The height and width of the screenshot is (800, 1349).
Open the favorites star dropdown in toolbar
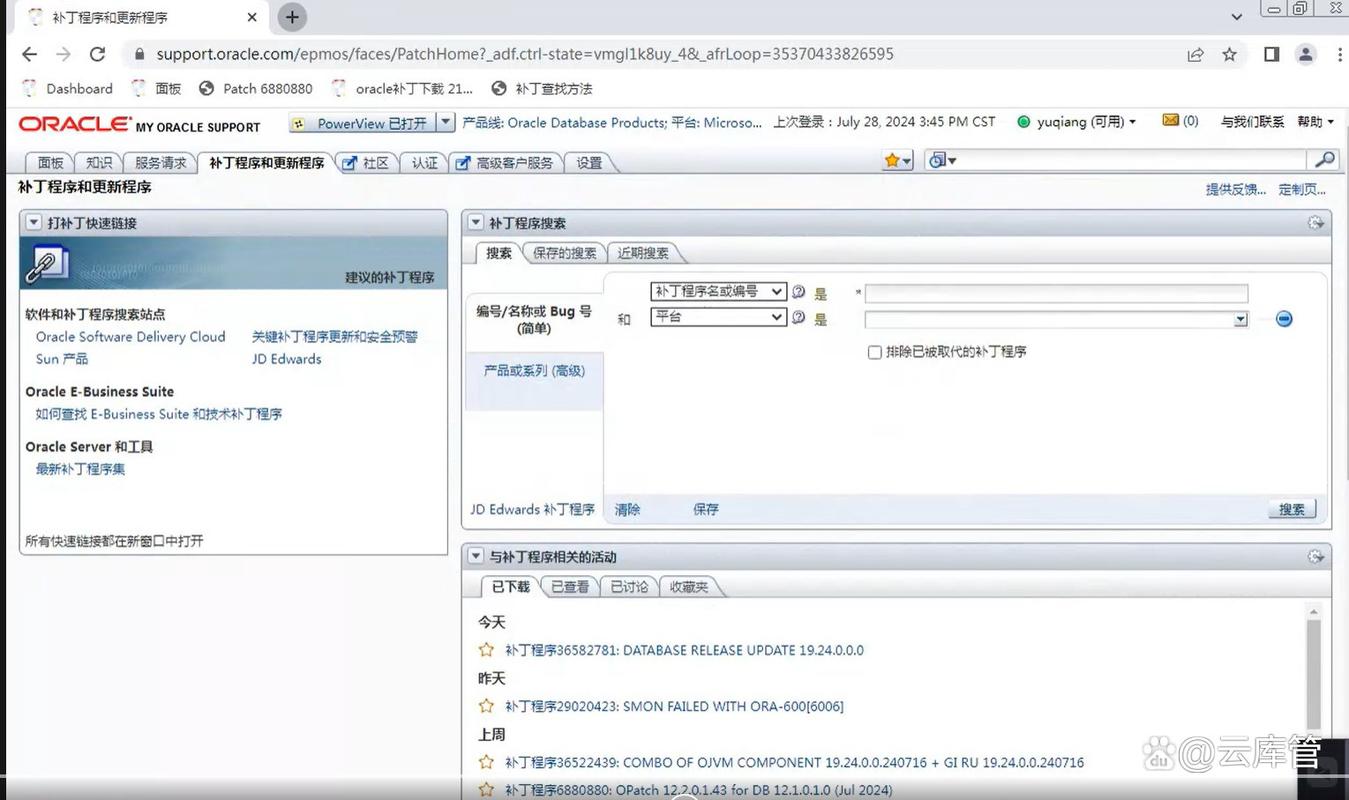898,160
